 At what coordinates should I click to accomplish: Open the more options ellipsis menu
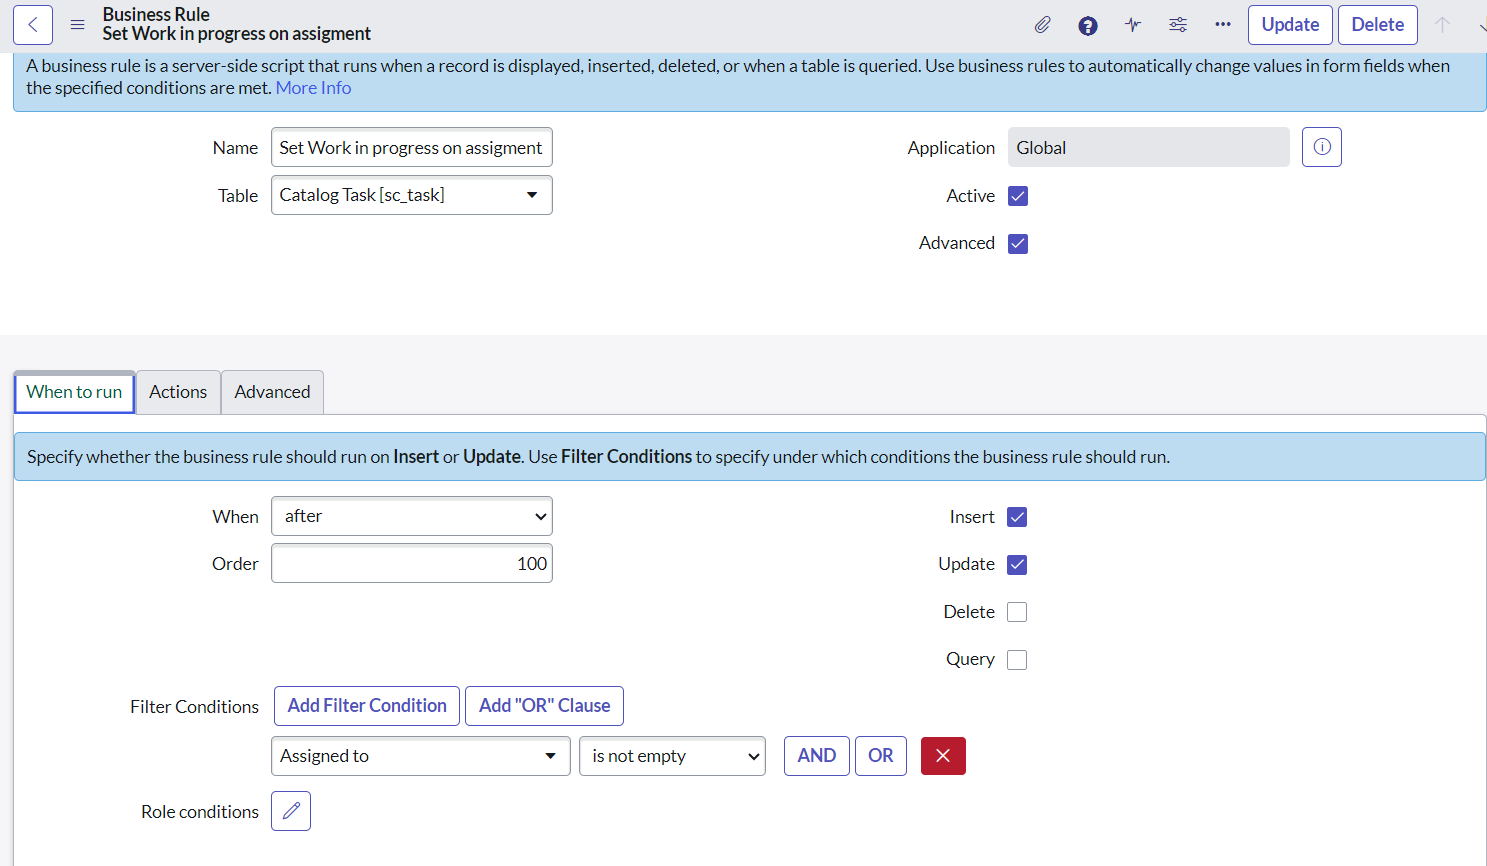(x=1222, y=24)
